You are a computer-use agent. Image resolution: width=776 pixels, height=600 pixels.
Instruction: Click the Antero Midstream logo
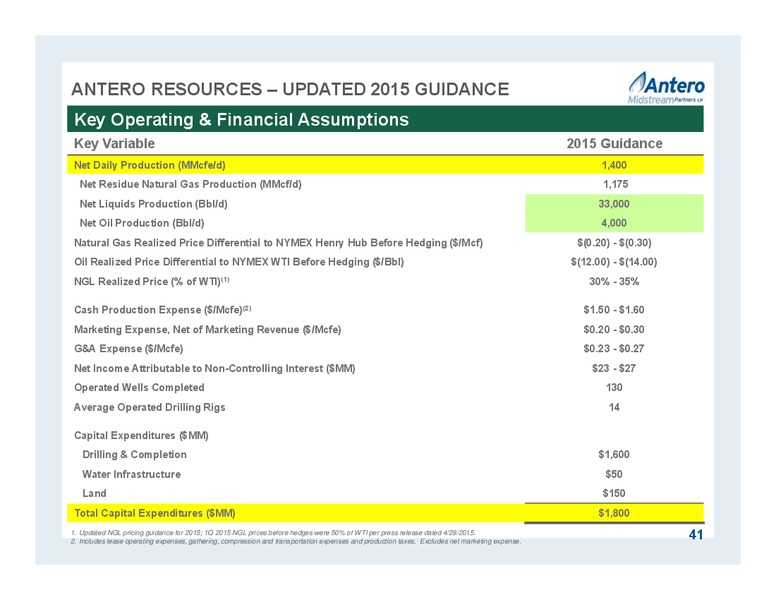(x=666, y=88)
